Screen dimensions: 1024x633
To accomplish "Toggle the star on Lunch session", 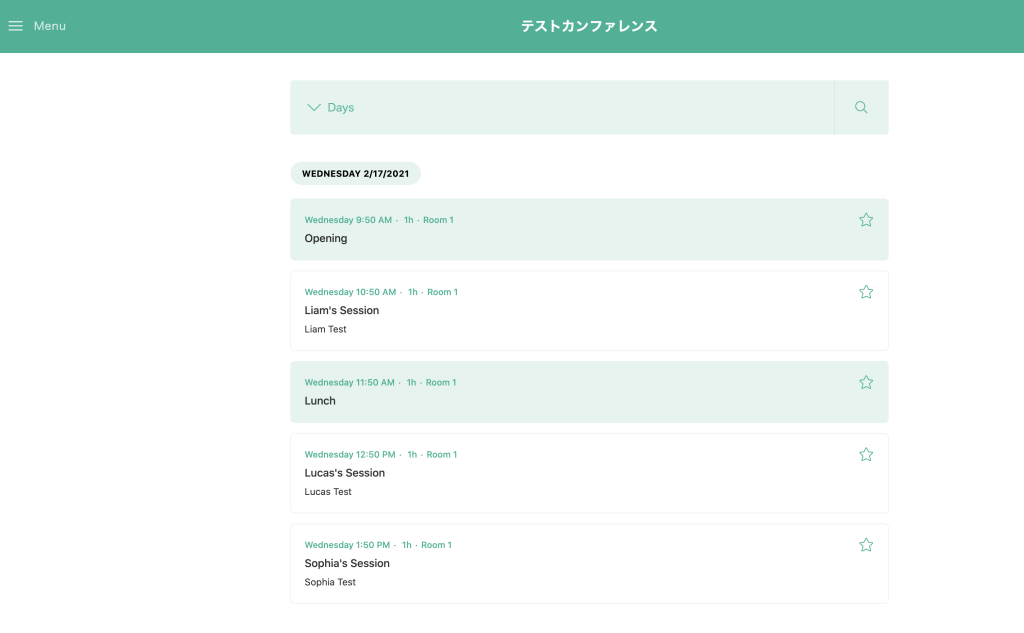I will 866,382.
